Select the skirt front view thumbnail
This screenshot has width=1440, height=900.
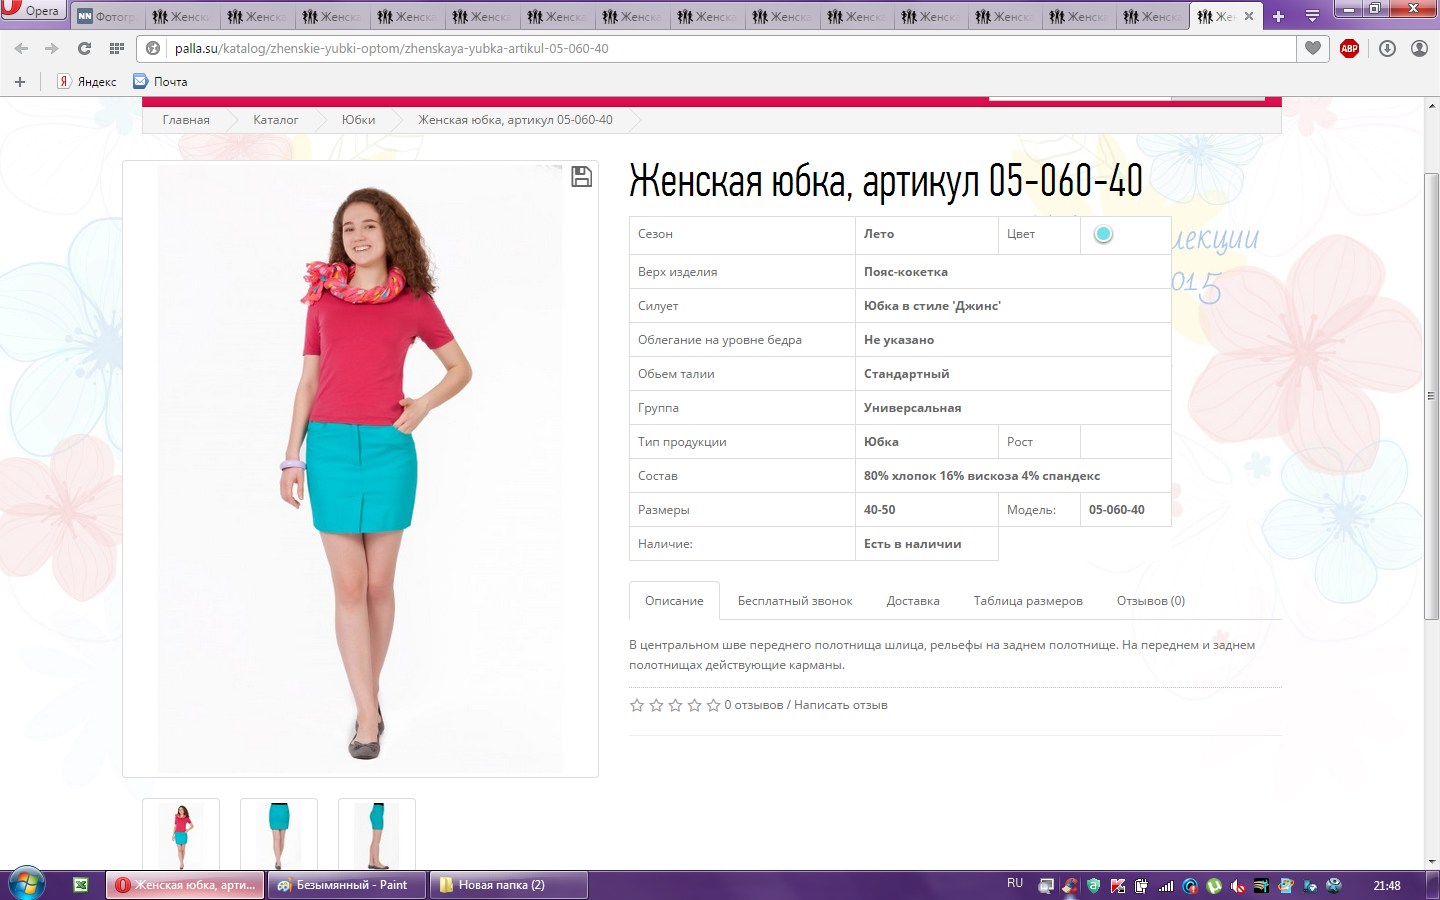pyautogui.click(x=279, y=834)
